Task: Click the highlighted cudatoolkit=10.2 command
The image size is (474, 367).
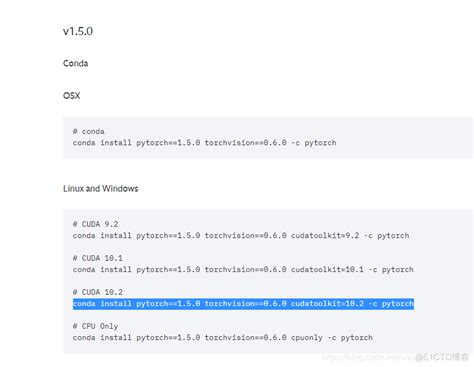Action: click(x=243, y=304)
